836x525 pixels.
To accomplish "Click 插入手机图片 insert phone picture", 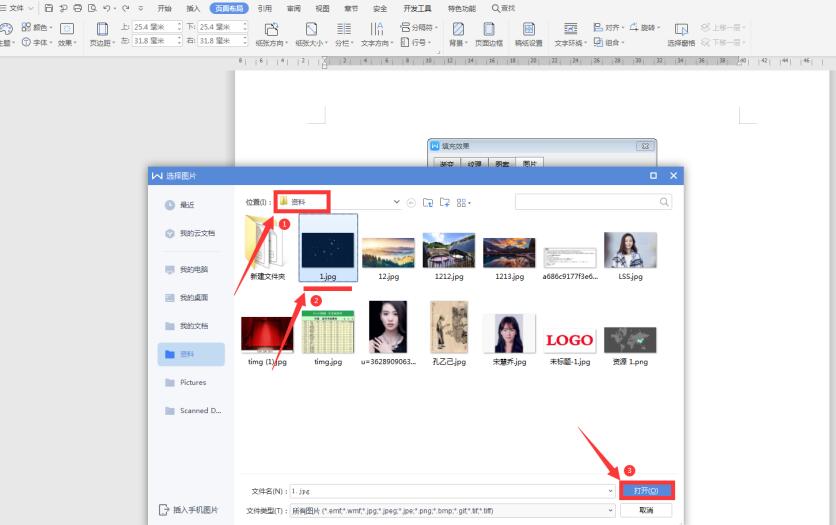I will pos(190,510).
